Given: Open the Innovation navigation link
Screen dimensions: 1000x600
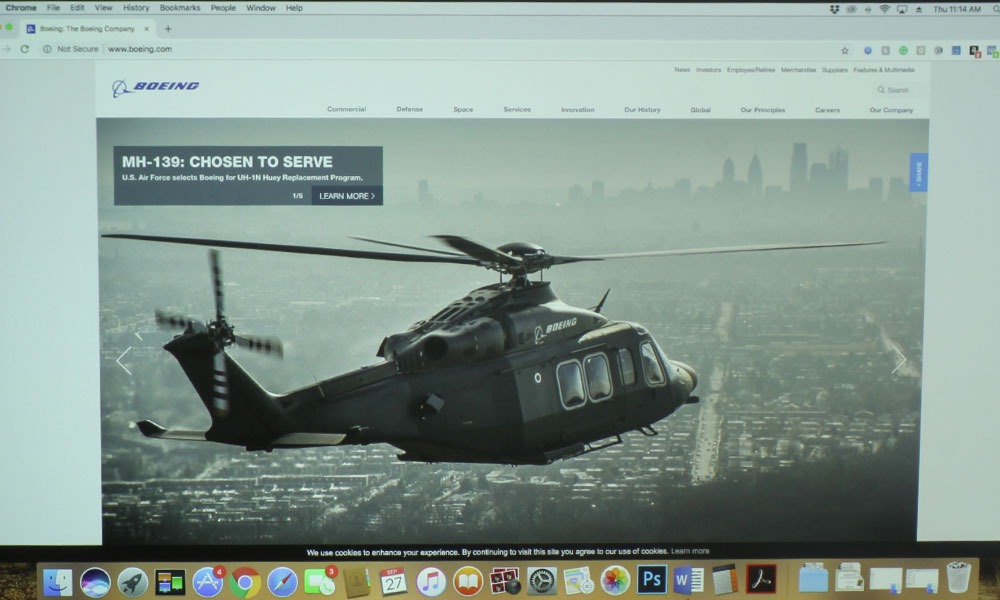Looking at the screenshot, I should 577,110.
